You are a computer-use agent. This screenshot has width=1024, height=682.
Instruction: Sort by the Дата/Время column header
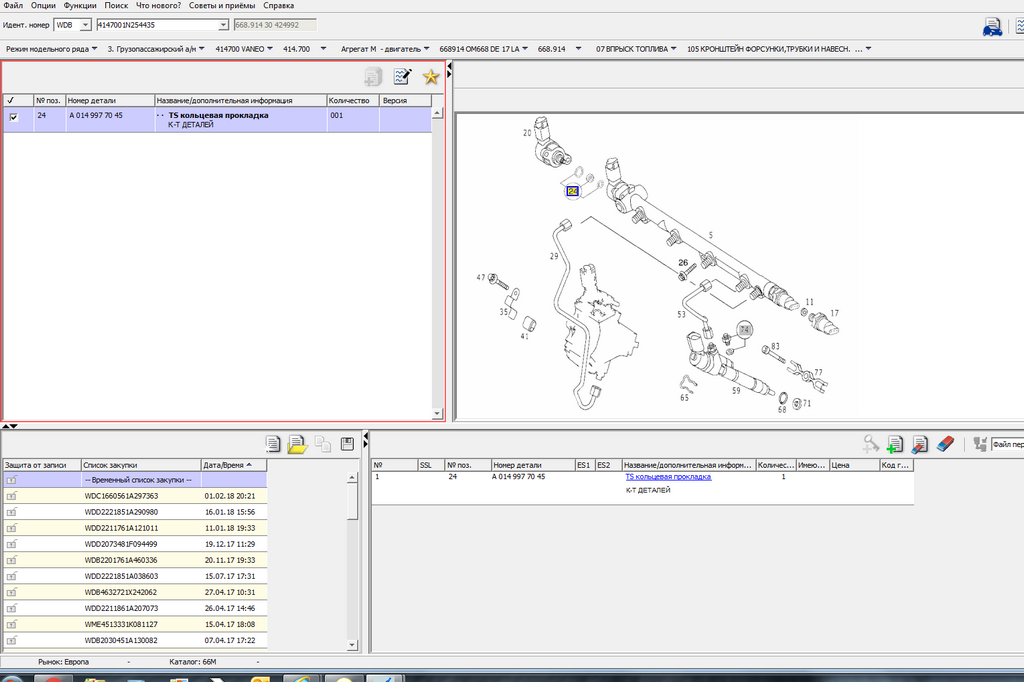234,465
